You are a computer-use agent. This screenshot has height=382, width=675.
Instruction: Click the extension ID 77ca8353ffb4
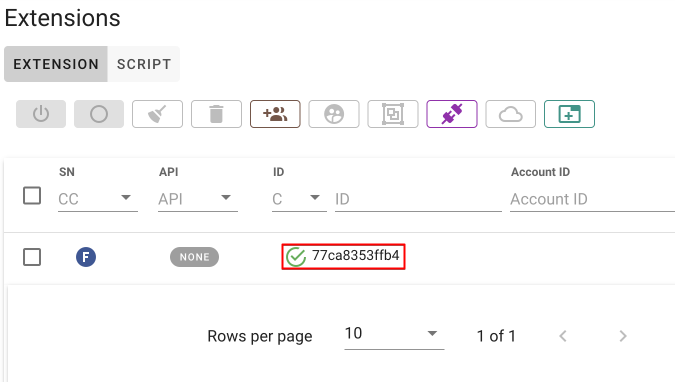click(x=356, y=255)
